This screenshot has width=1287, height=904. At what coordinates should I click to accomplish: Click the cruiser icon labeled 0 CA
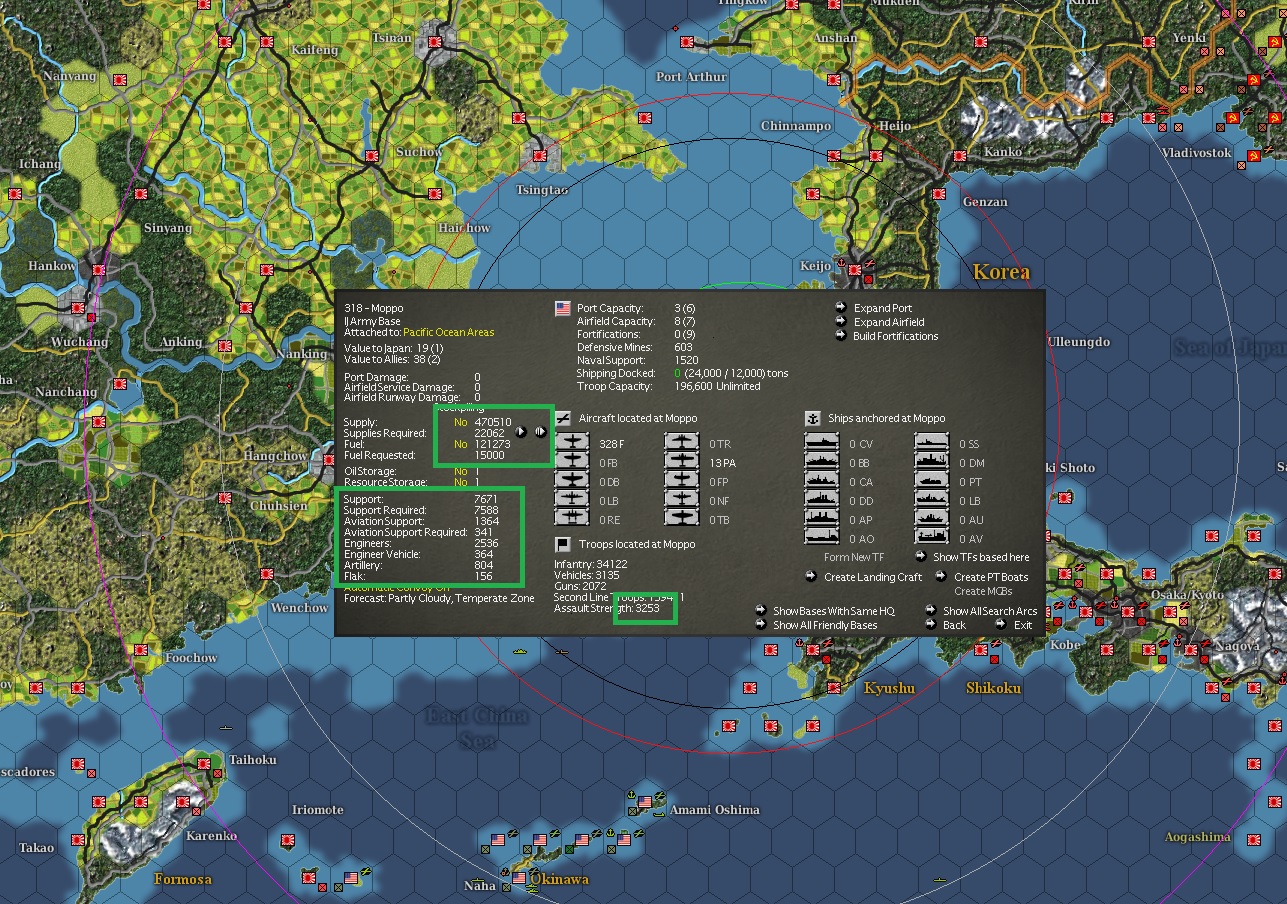point(822,481)
